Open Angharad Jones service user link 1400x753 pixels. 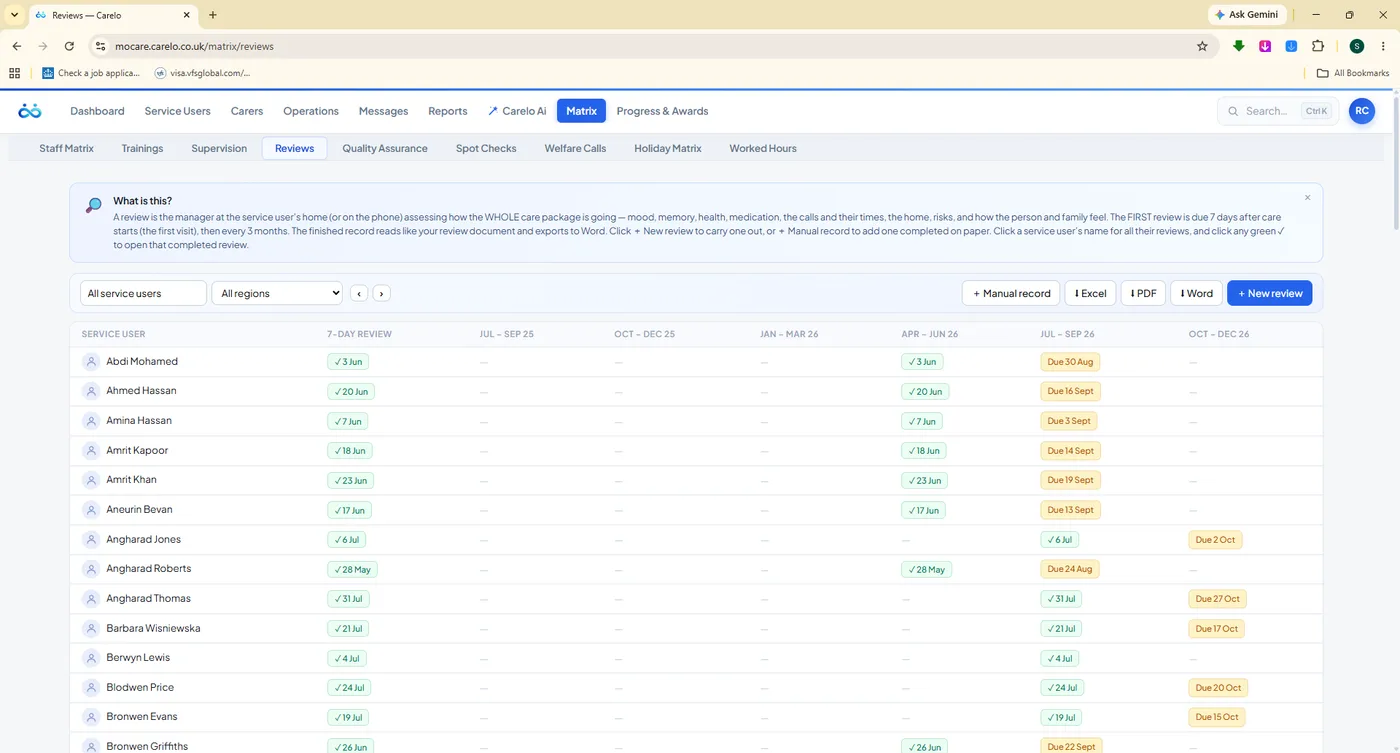[143, 540]
